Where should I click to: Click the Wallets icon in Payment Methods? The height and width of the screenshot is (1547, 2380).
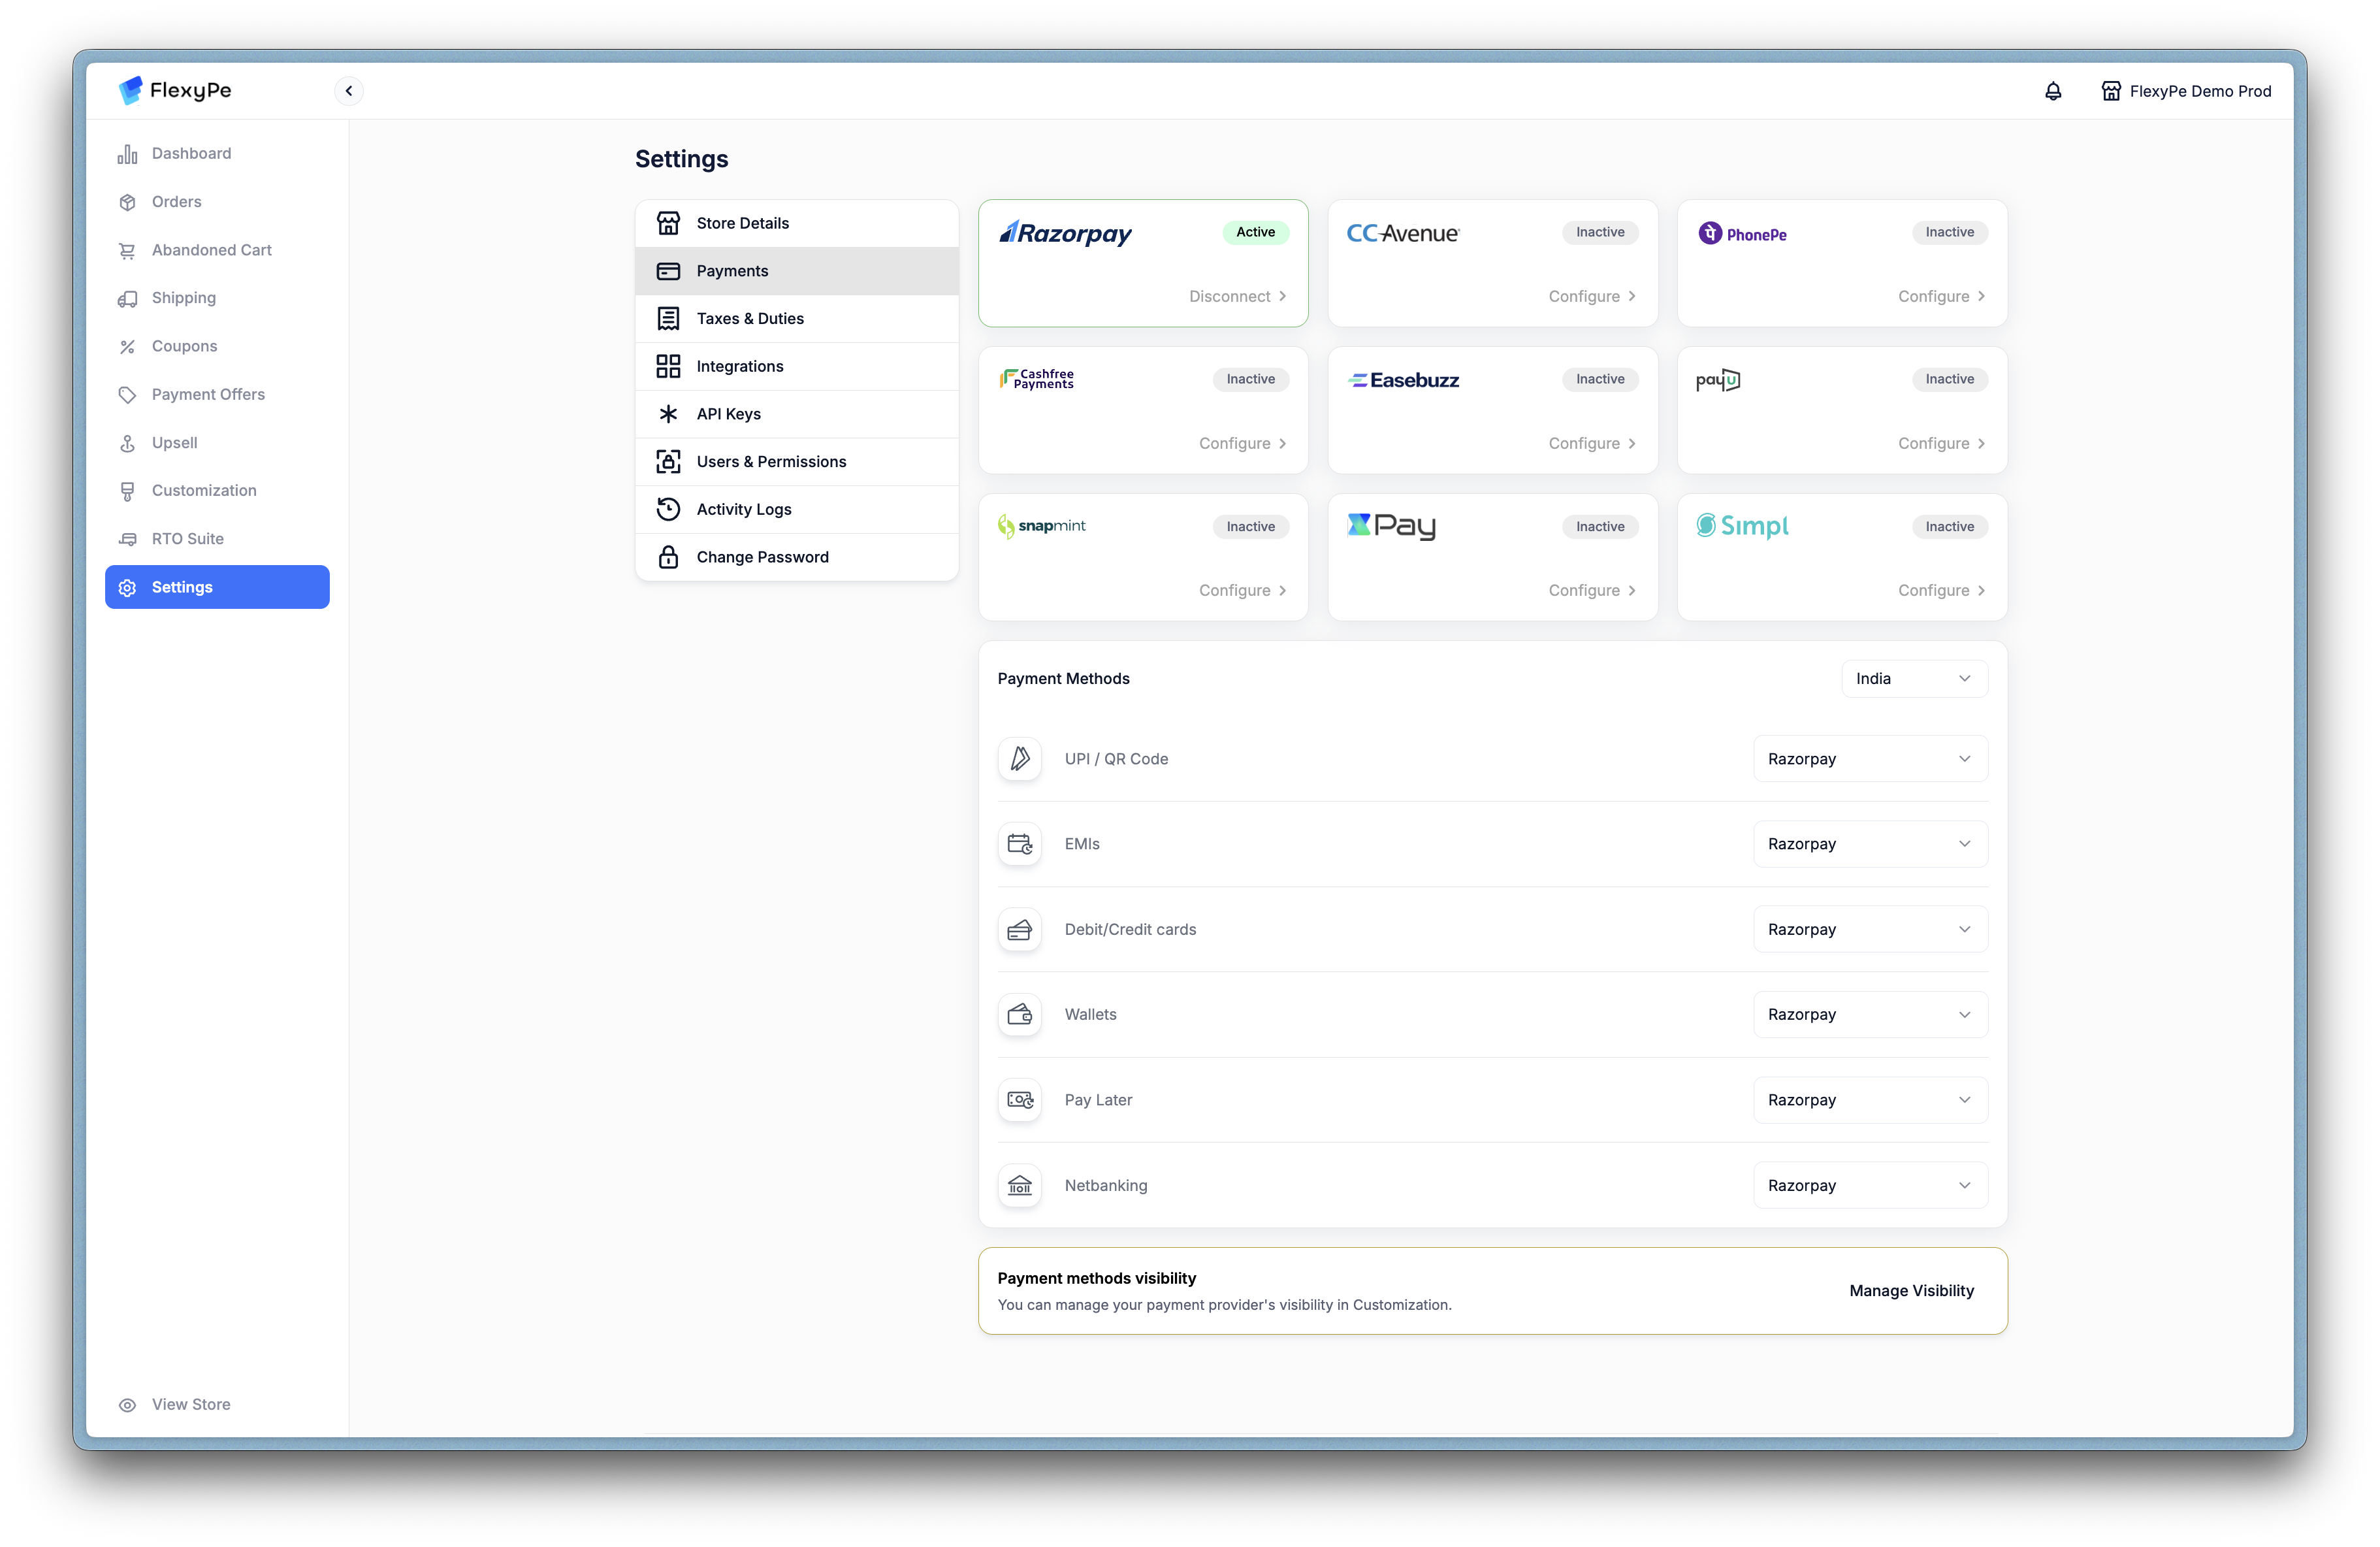1019,1015
